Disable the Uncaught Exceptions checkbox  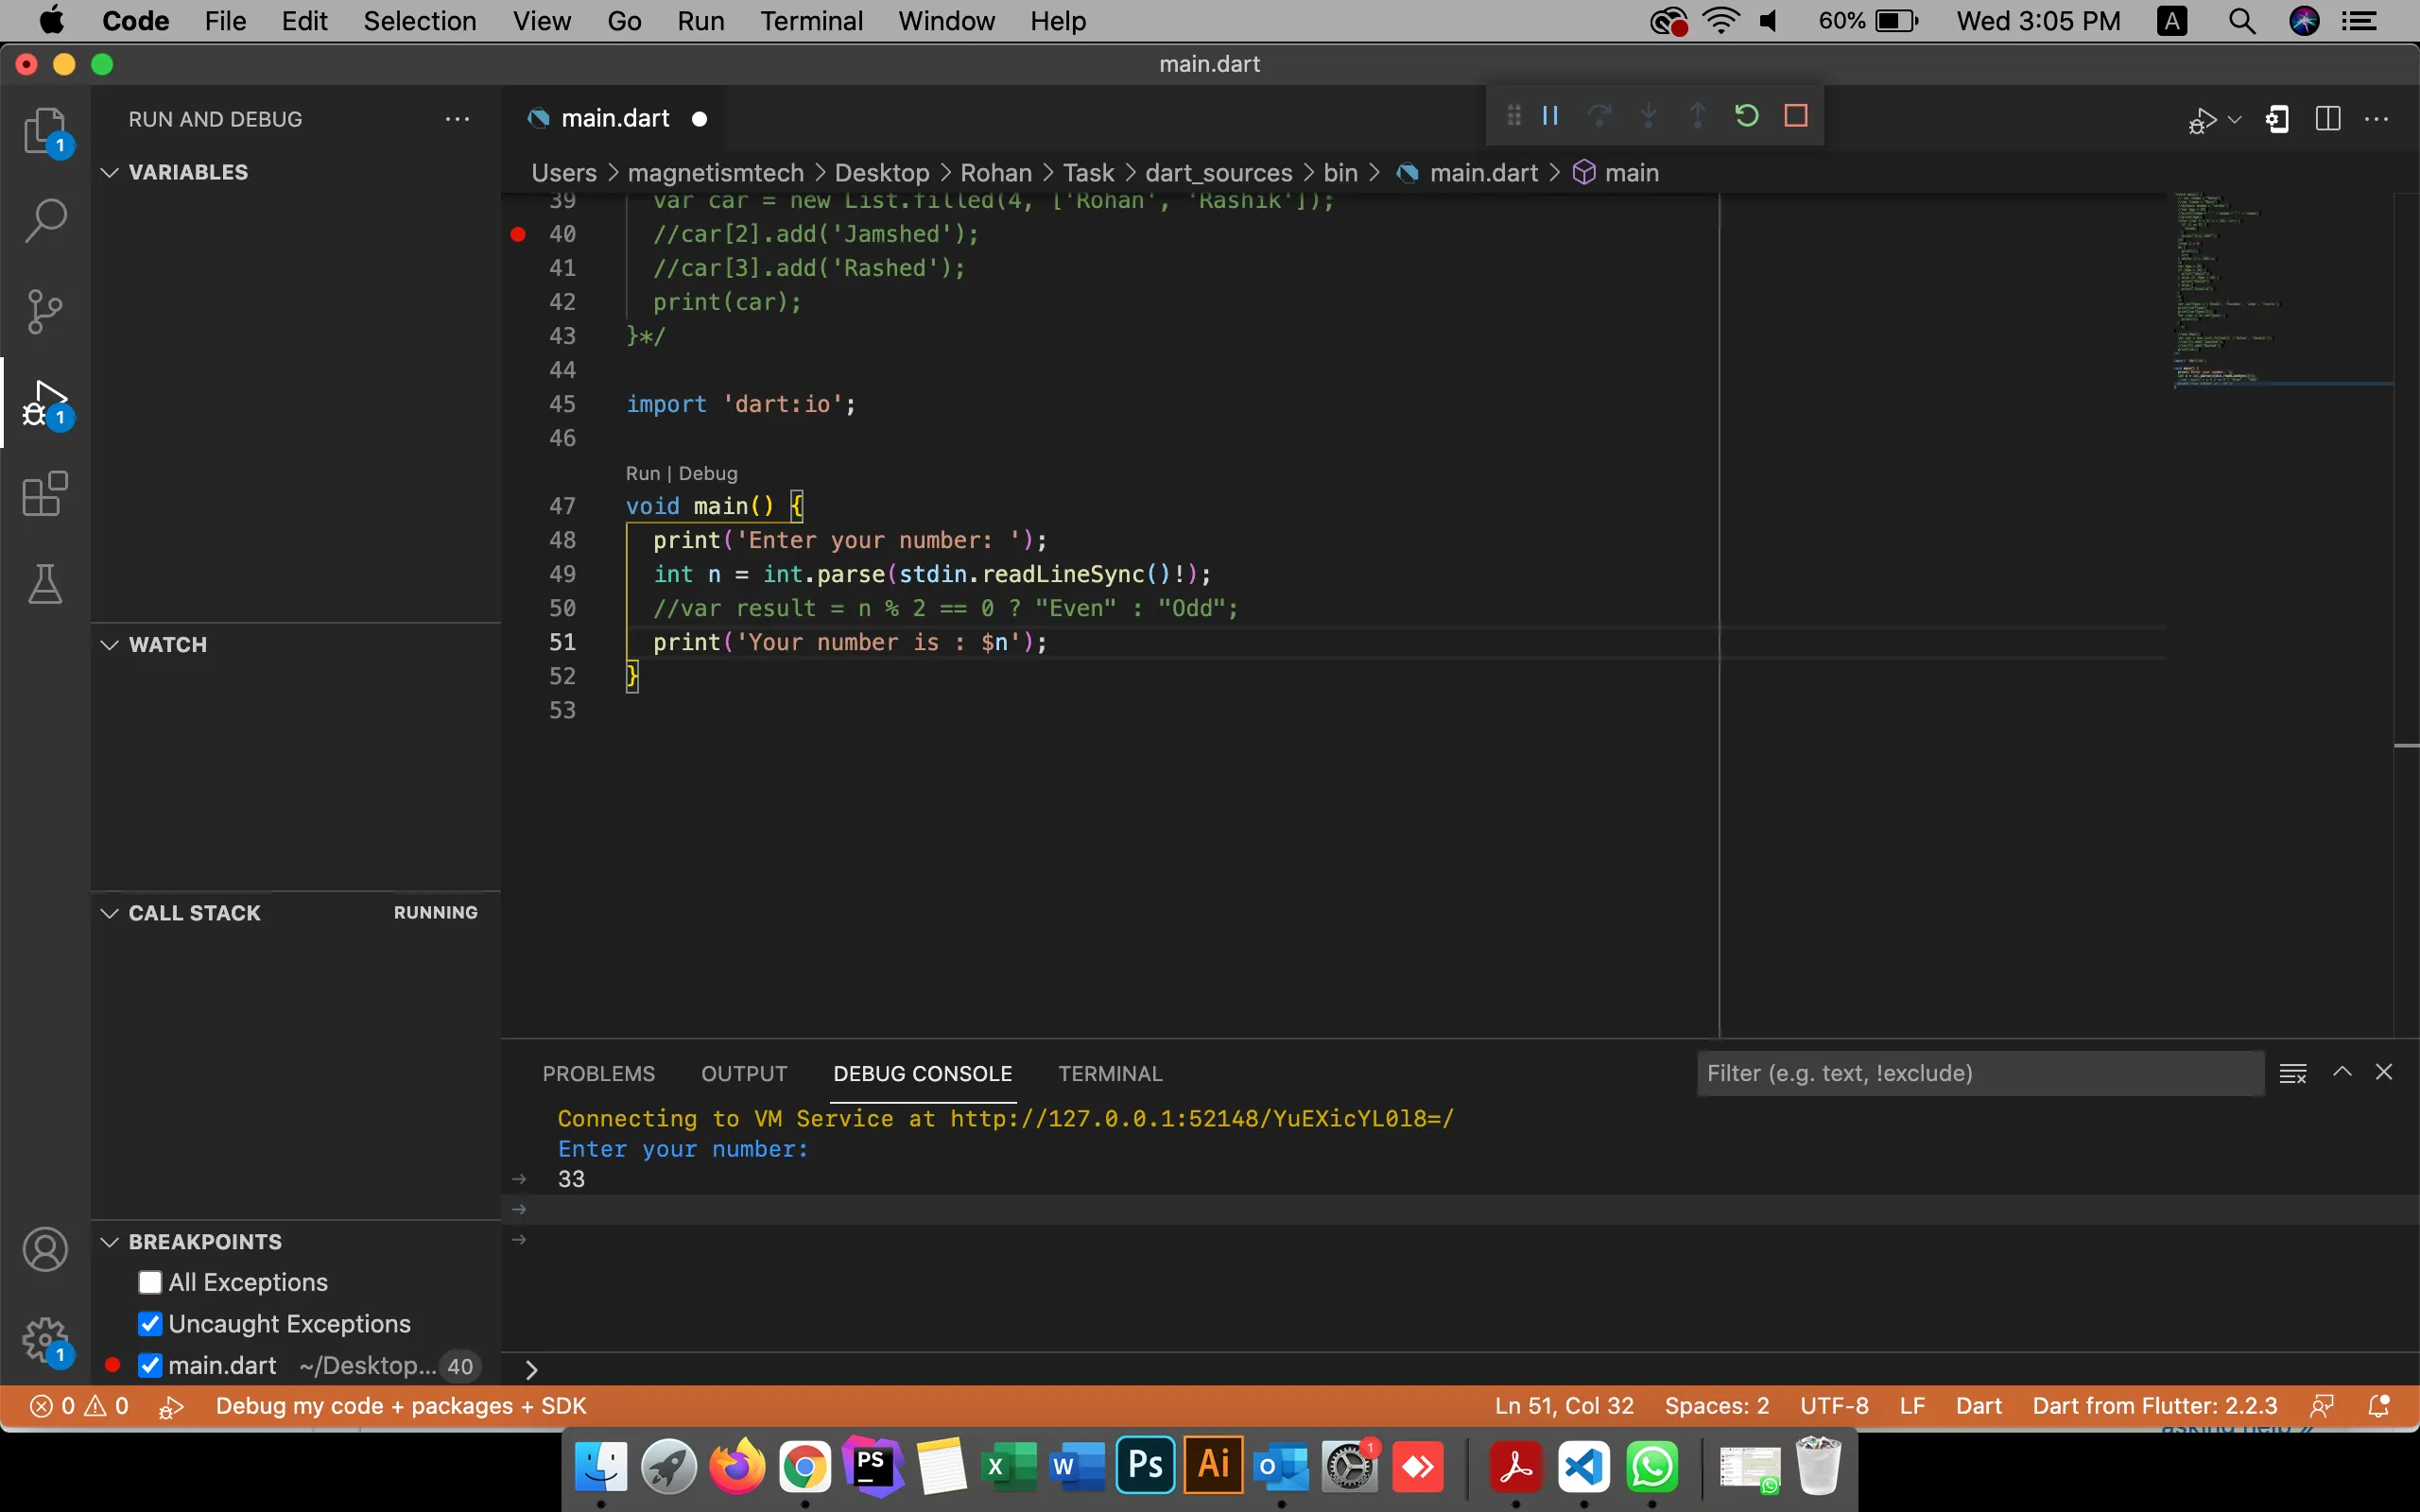tap(150, 1324)
